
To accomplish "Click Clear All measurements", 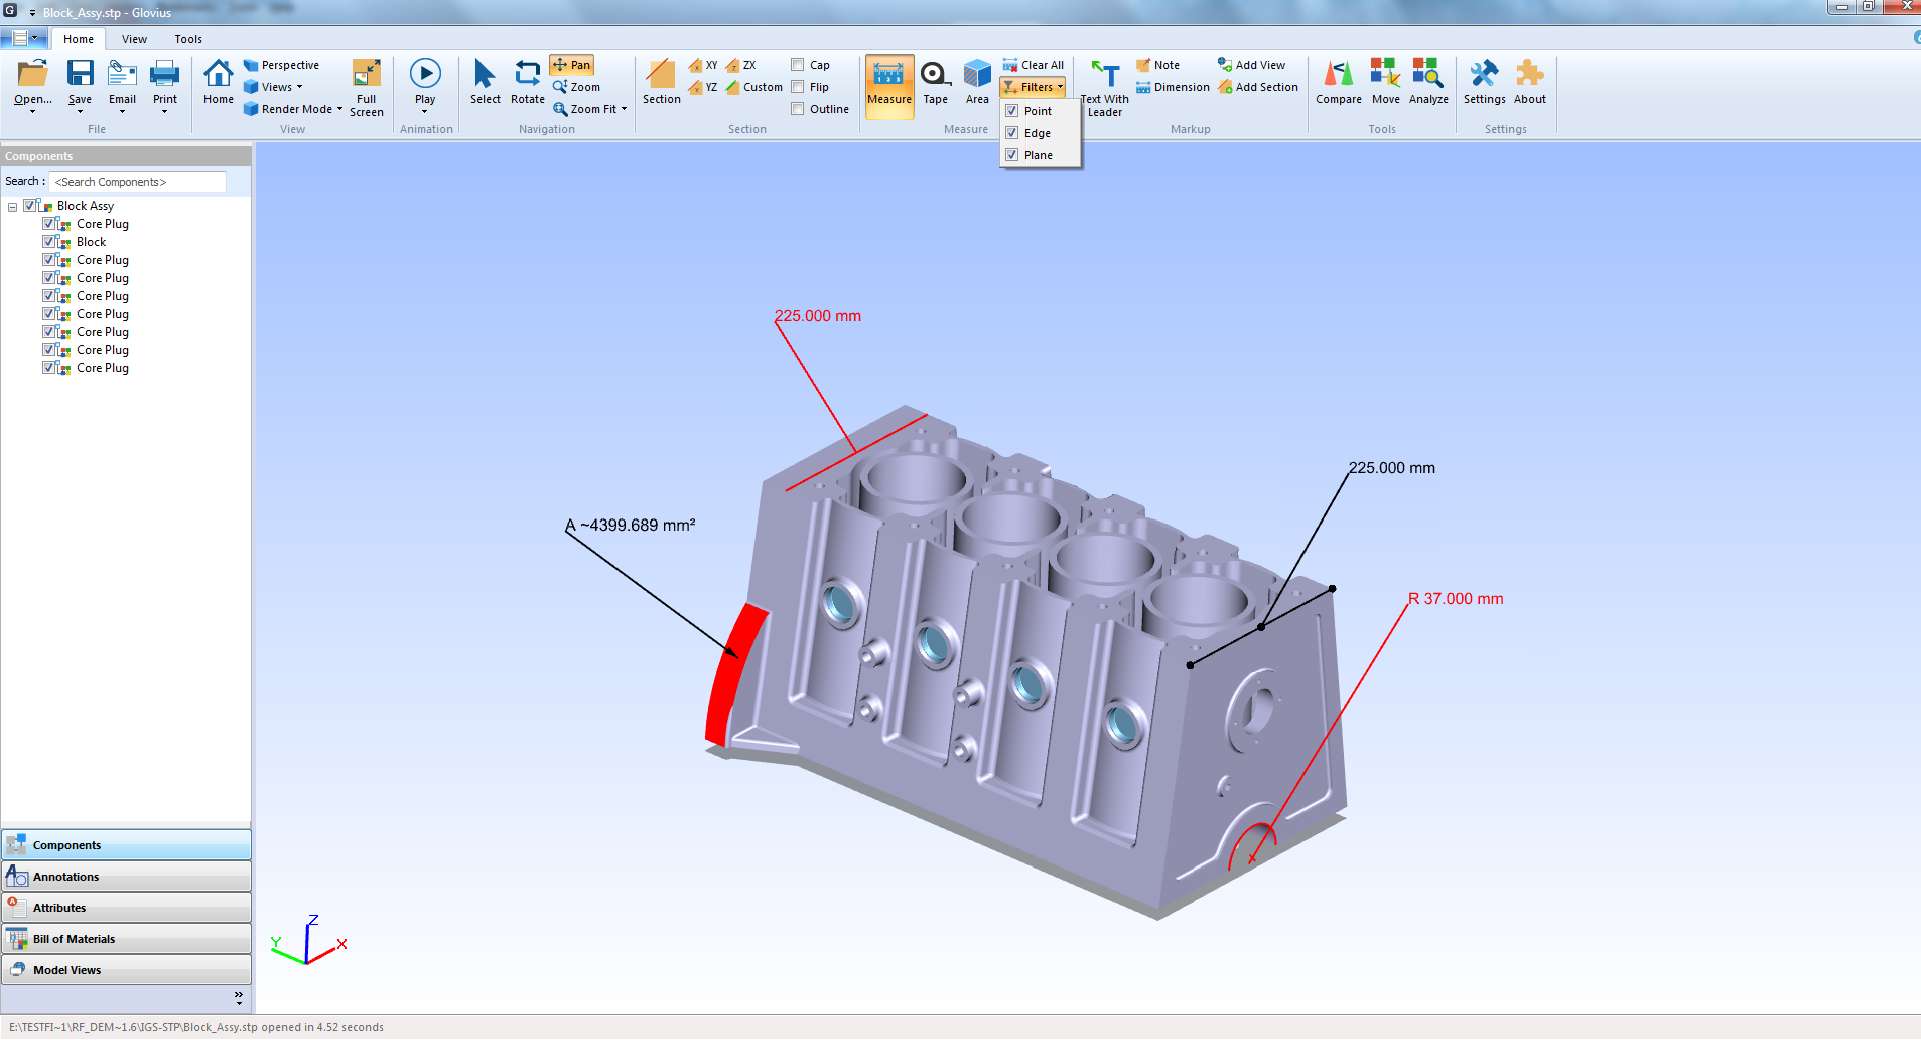I will click(1033, 65).
